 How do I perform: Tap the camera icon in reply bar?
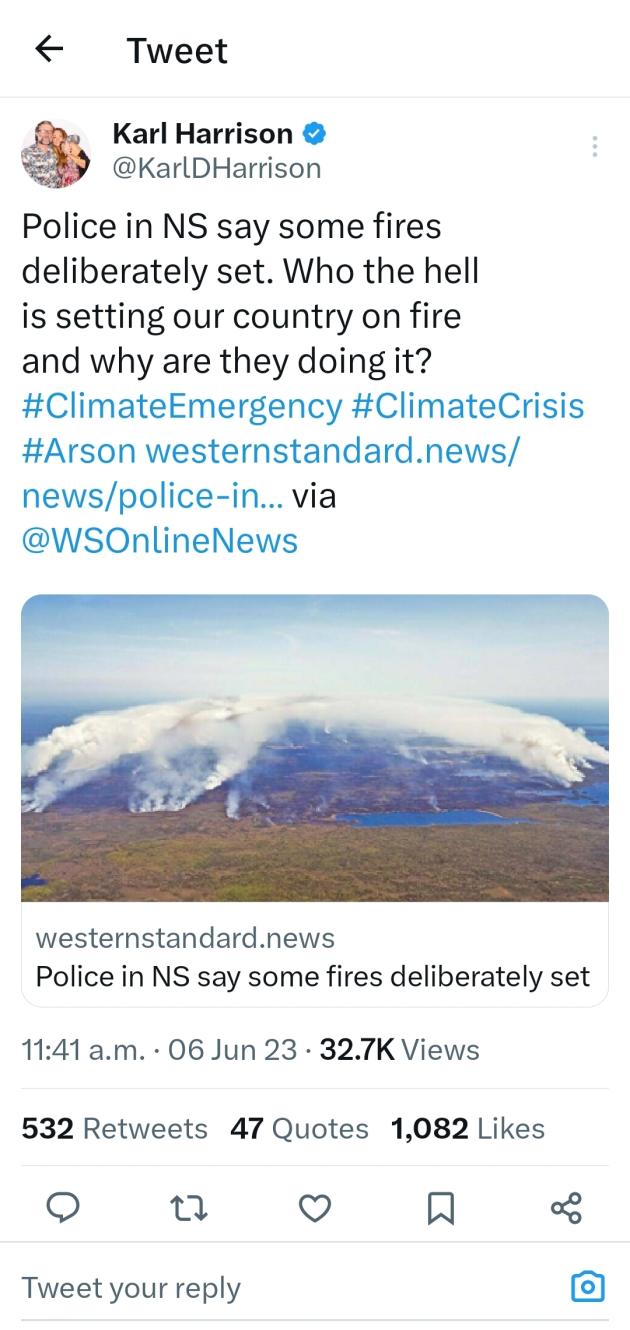[x=587, y=1287]
